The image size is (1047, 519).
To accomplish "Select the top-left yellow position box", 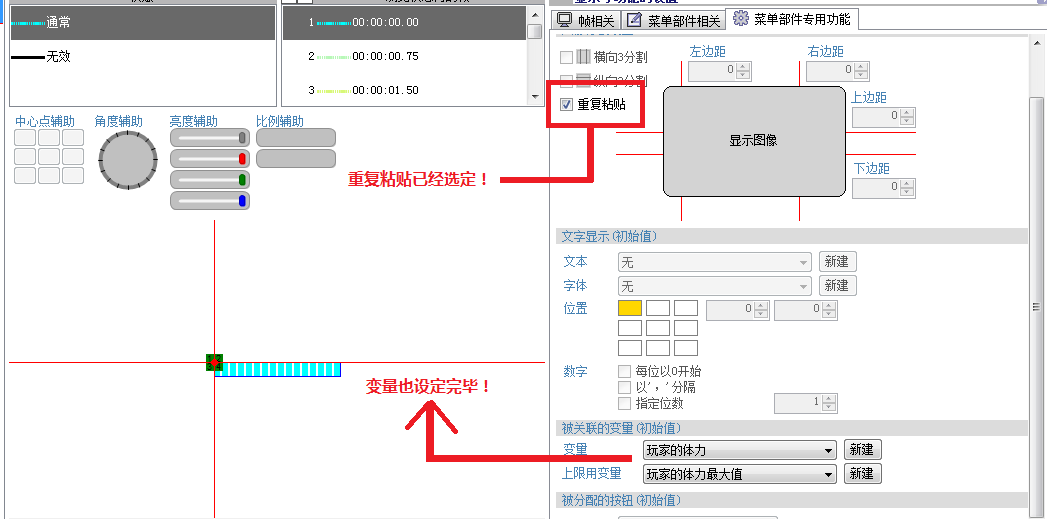I will coord(630,308).
